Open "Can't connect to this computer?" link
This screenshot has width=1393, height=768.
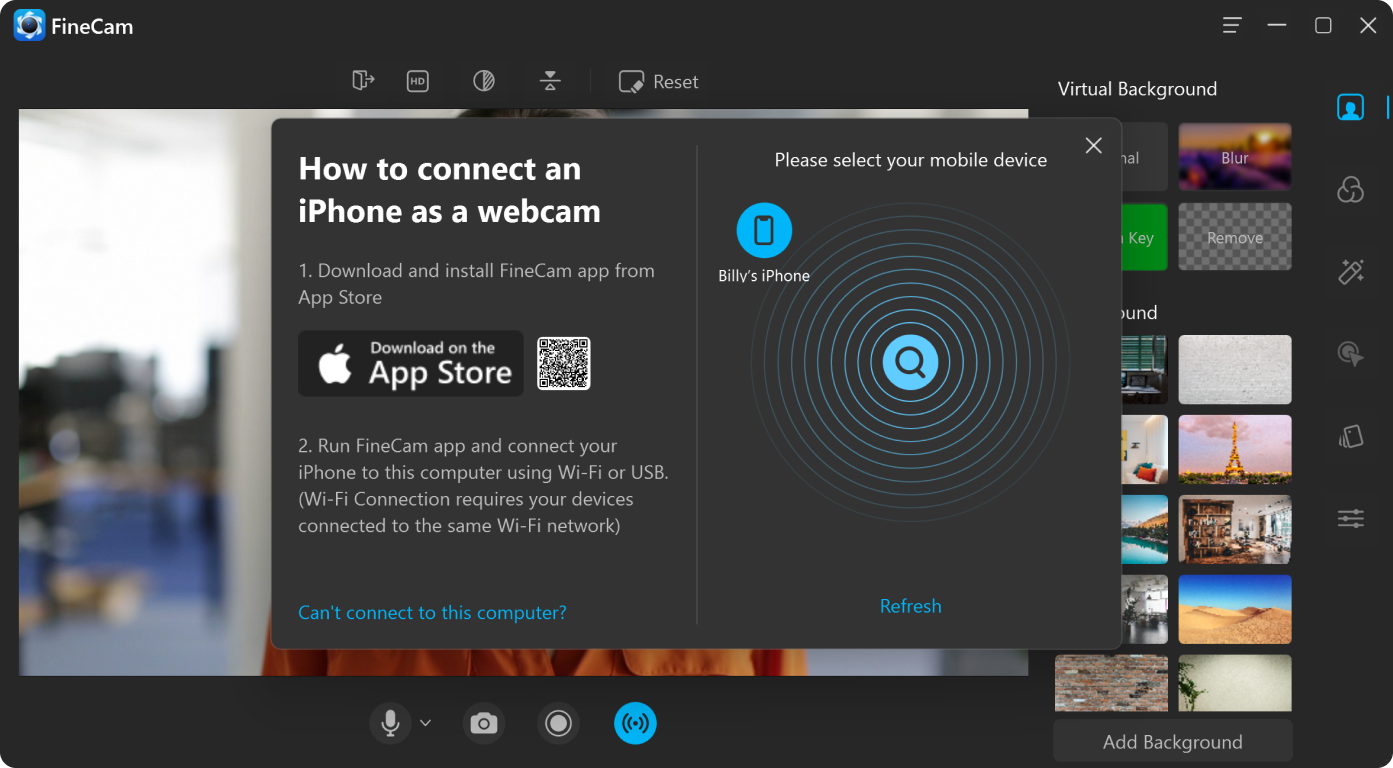(x=432, y=612)
